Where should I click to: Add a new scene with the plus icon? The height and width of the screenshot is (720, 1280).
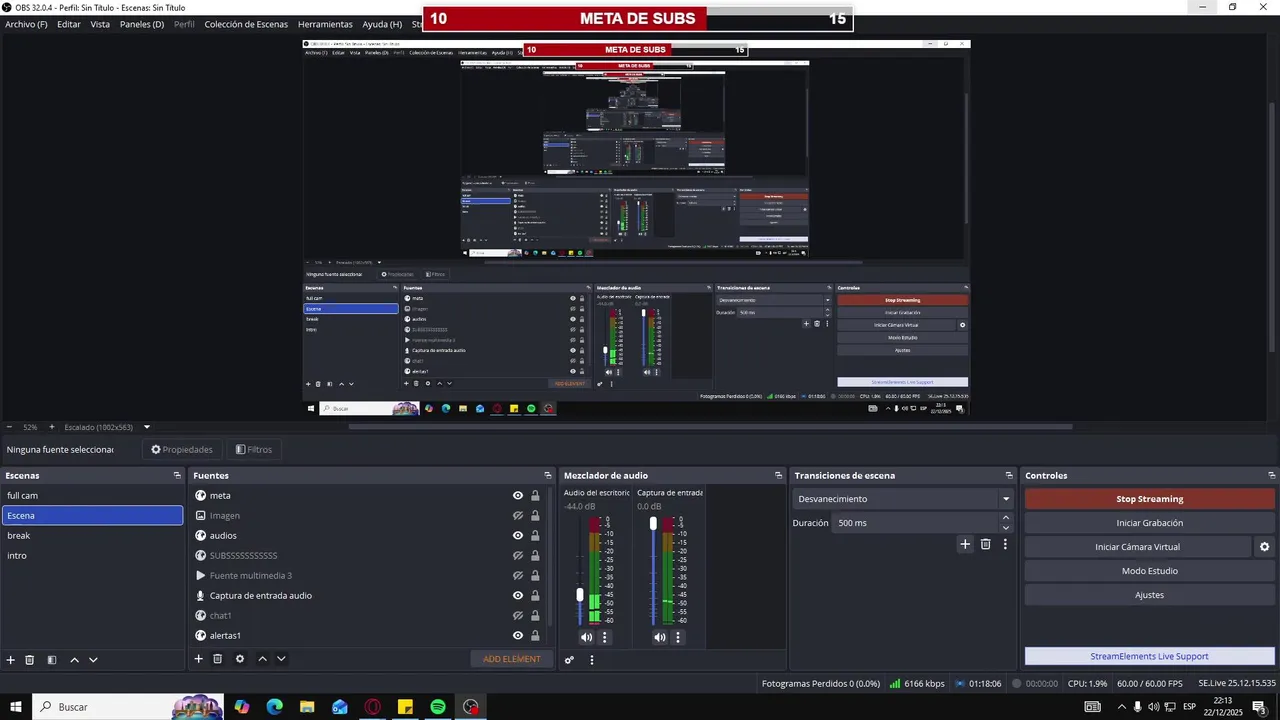click(x=11, y=660)
